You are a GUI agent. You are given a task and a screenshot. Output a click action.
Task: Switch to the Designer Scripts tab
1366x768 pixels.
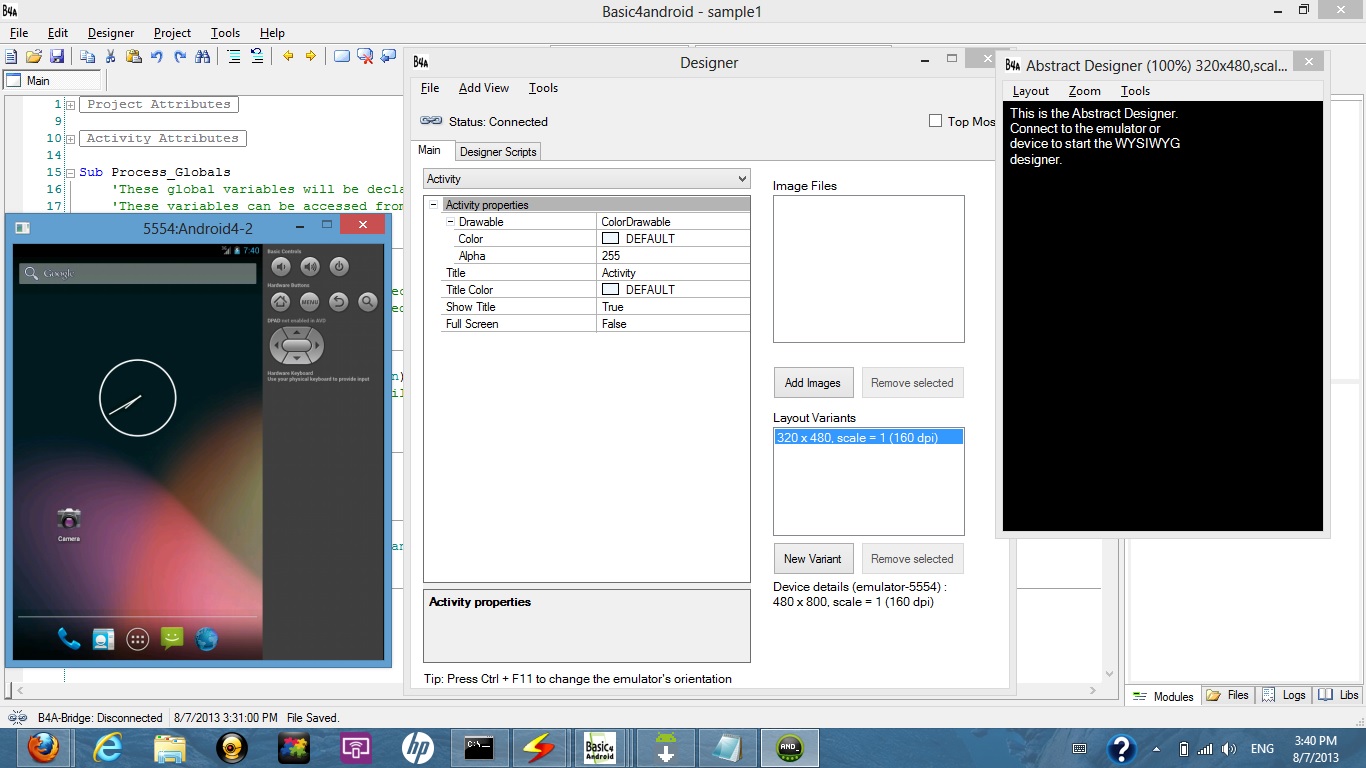click(x=498, y=152)
